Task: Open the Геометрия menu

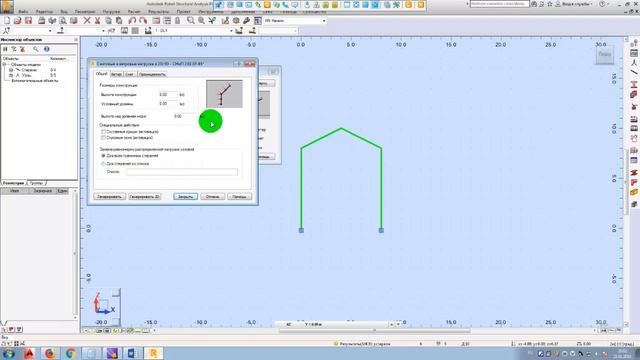Action: pos(85,11)
